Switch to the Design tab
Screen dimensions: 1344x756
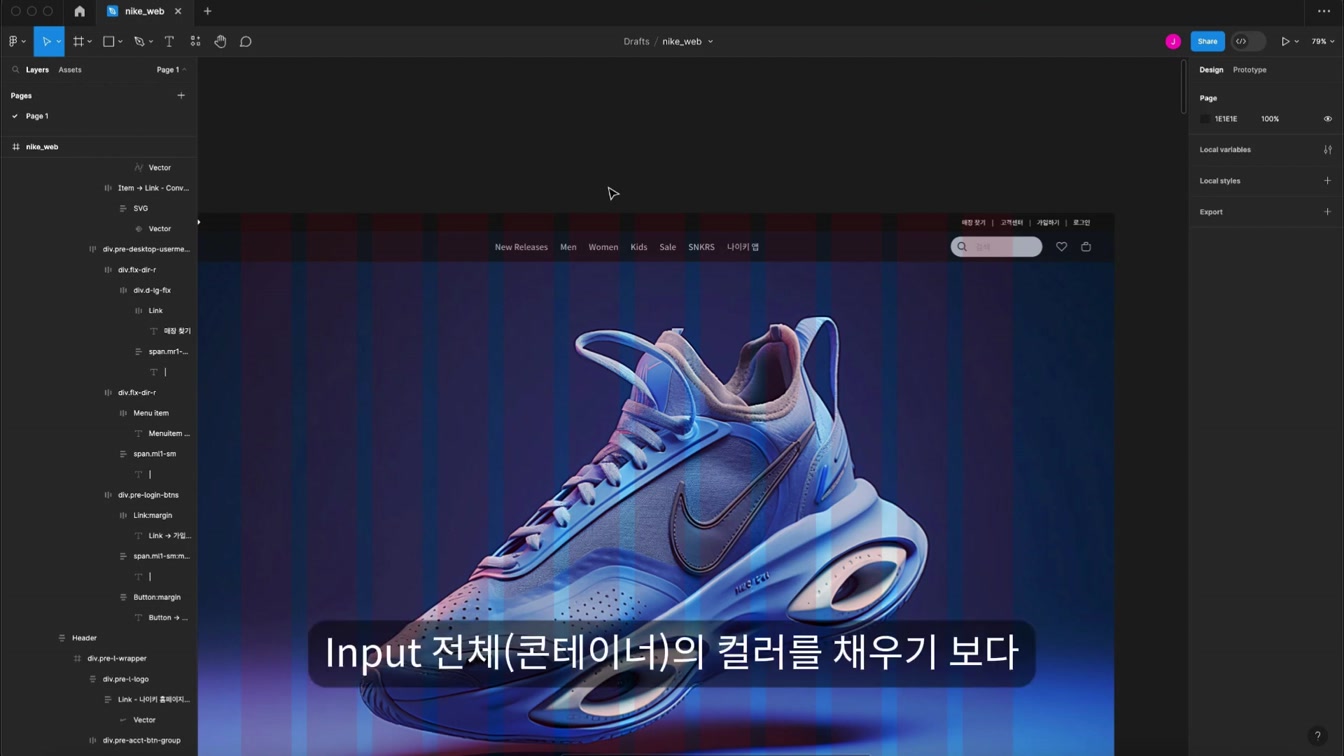pyautogui.click(x=1211, y=70)
